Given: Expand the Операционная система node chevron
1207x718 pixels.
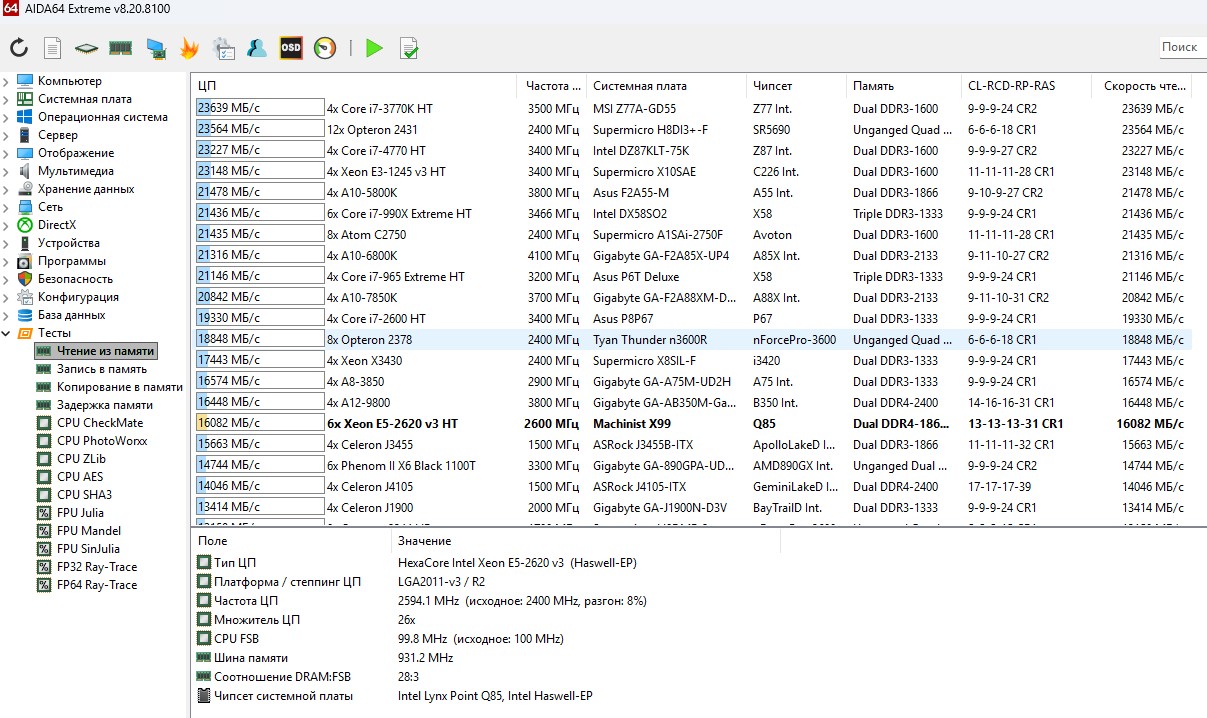Looking at the screenshot, I should 7,117.
